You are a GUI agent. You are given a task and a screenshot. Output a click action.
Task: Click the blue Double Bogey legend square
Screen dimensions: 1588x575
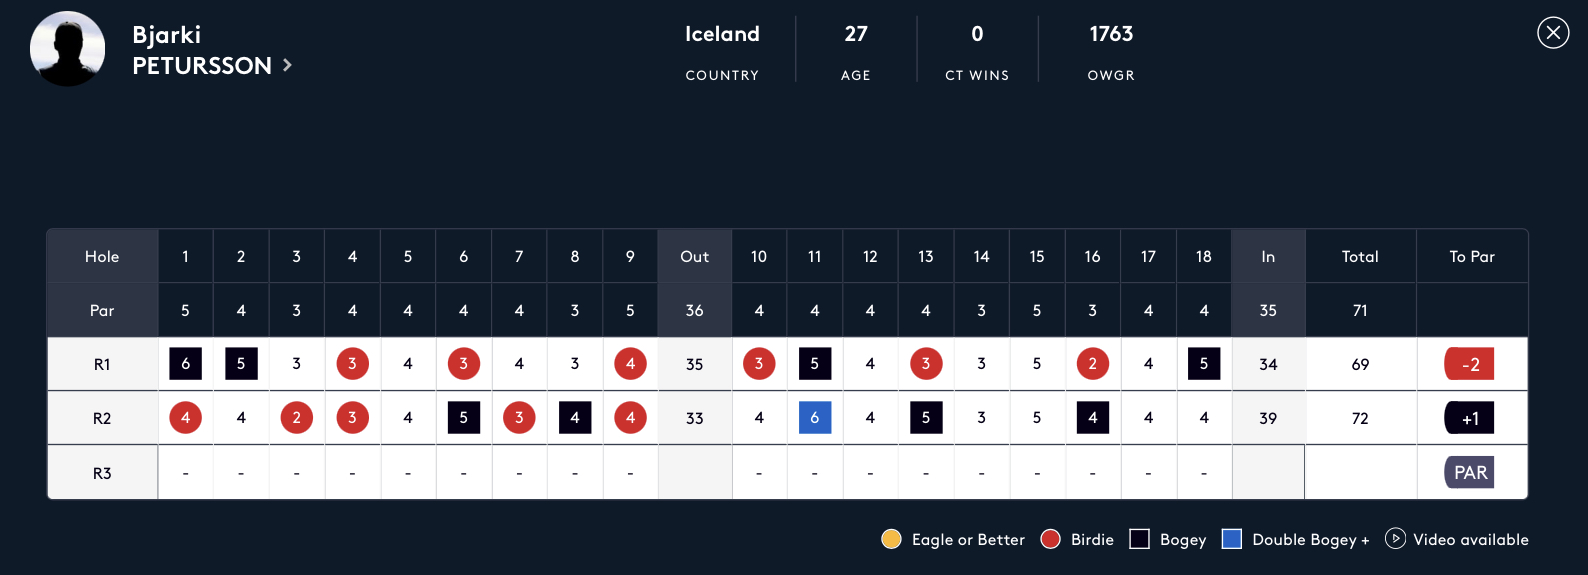pos(1232,539)
